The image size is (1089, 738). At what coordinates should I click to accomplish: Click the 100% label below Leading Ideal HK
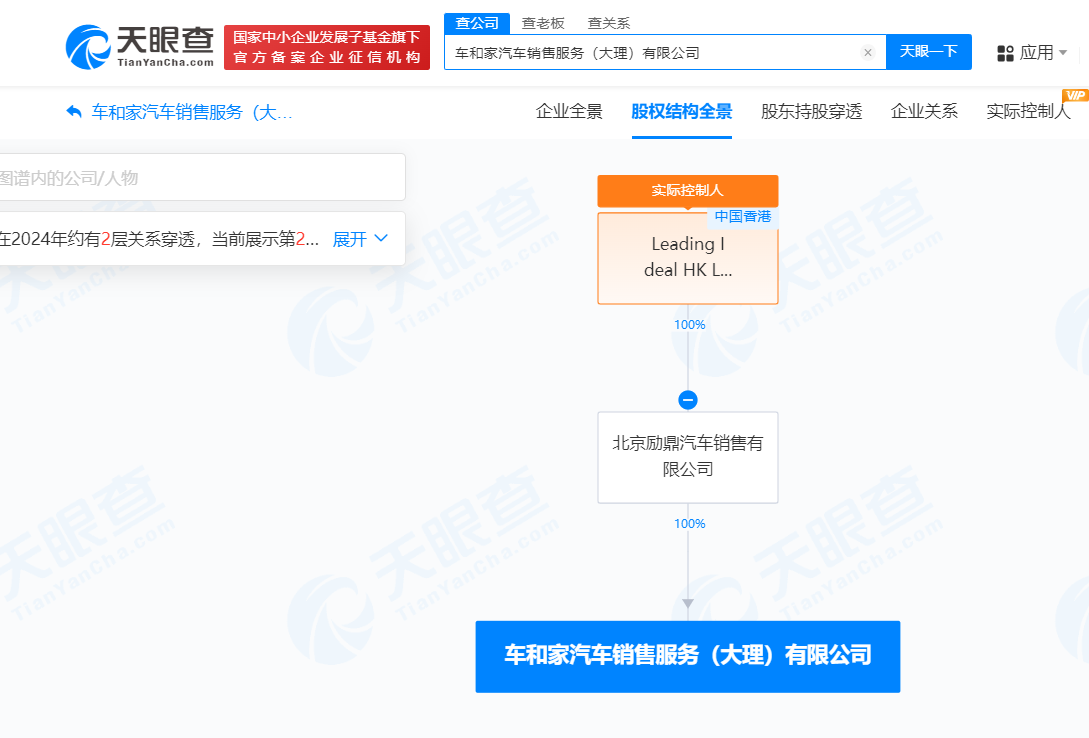pos(690,325)
